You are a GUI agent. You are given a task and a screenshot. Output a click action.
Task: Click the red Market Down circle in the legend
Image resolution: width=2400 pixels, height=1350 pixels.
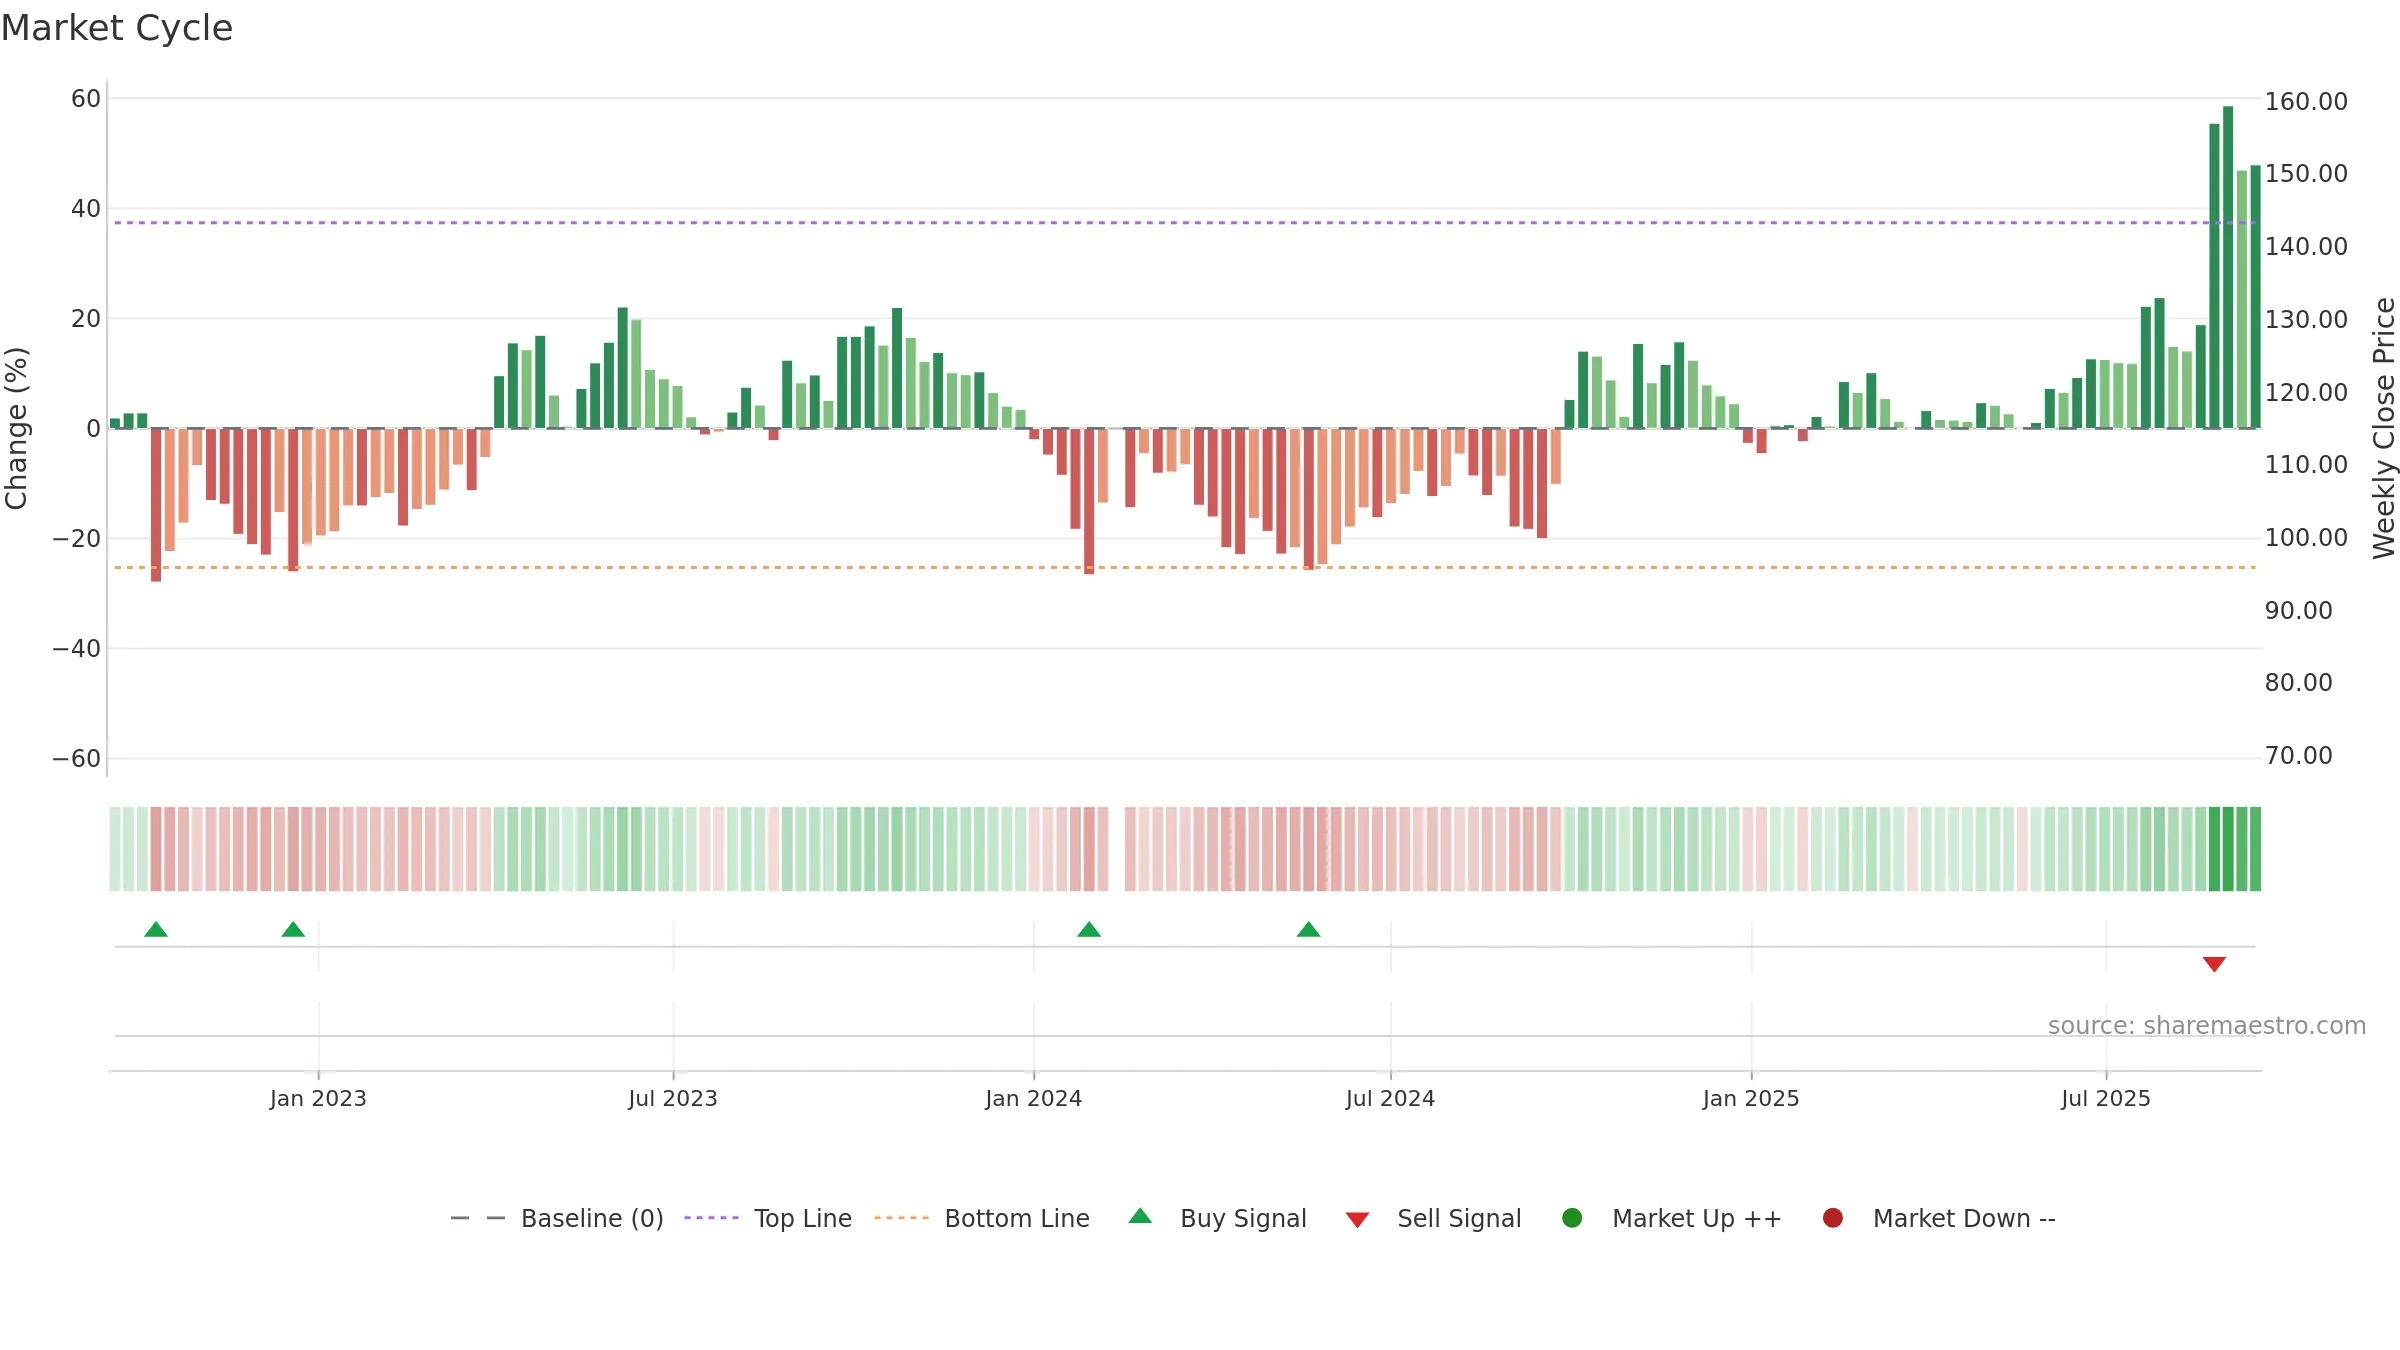click(x=1833, y=1218)
